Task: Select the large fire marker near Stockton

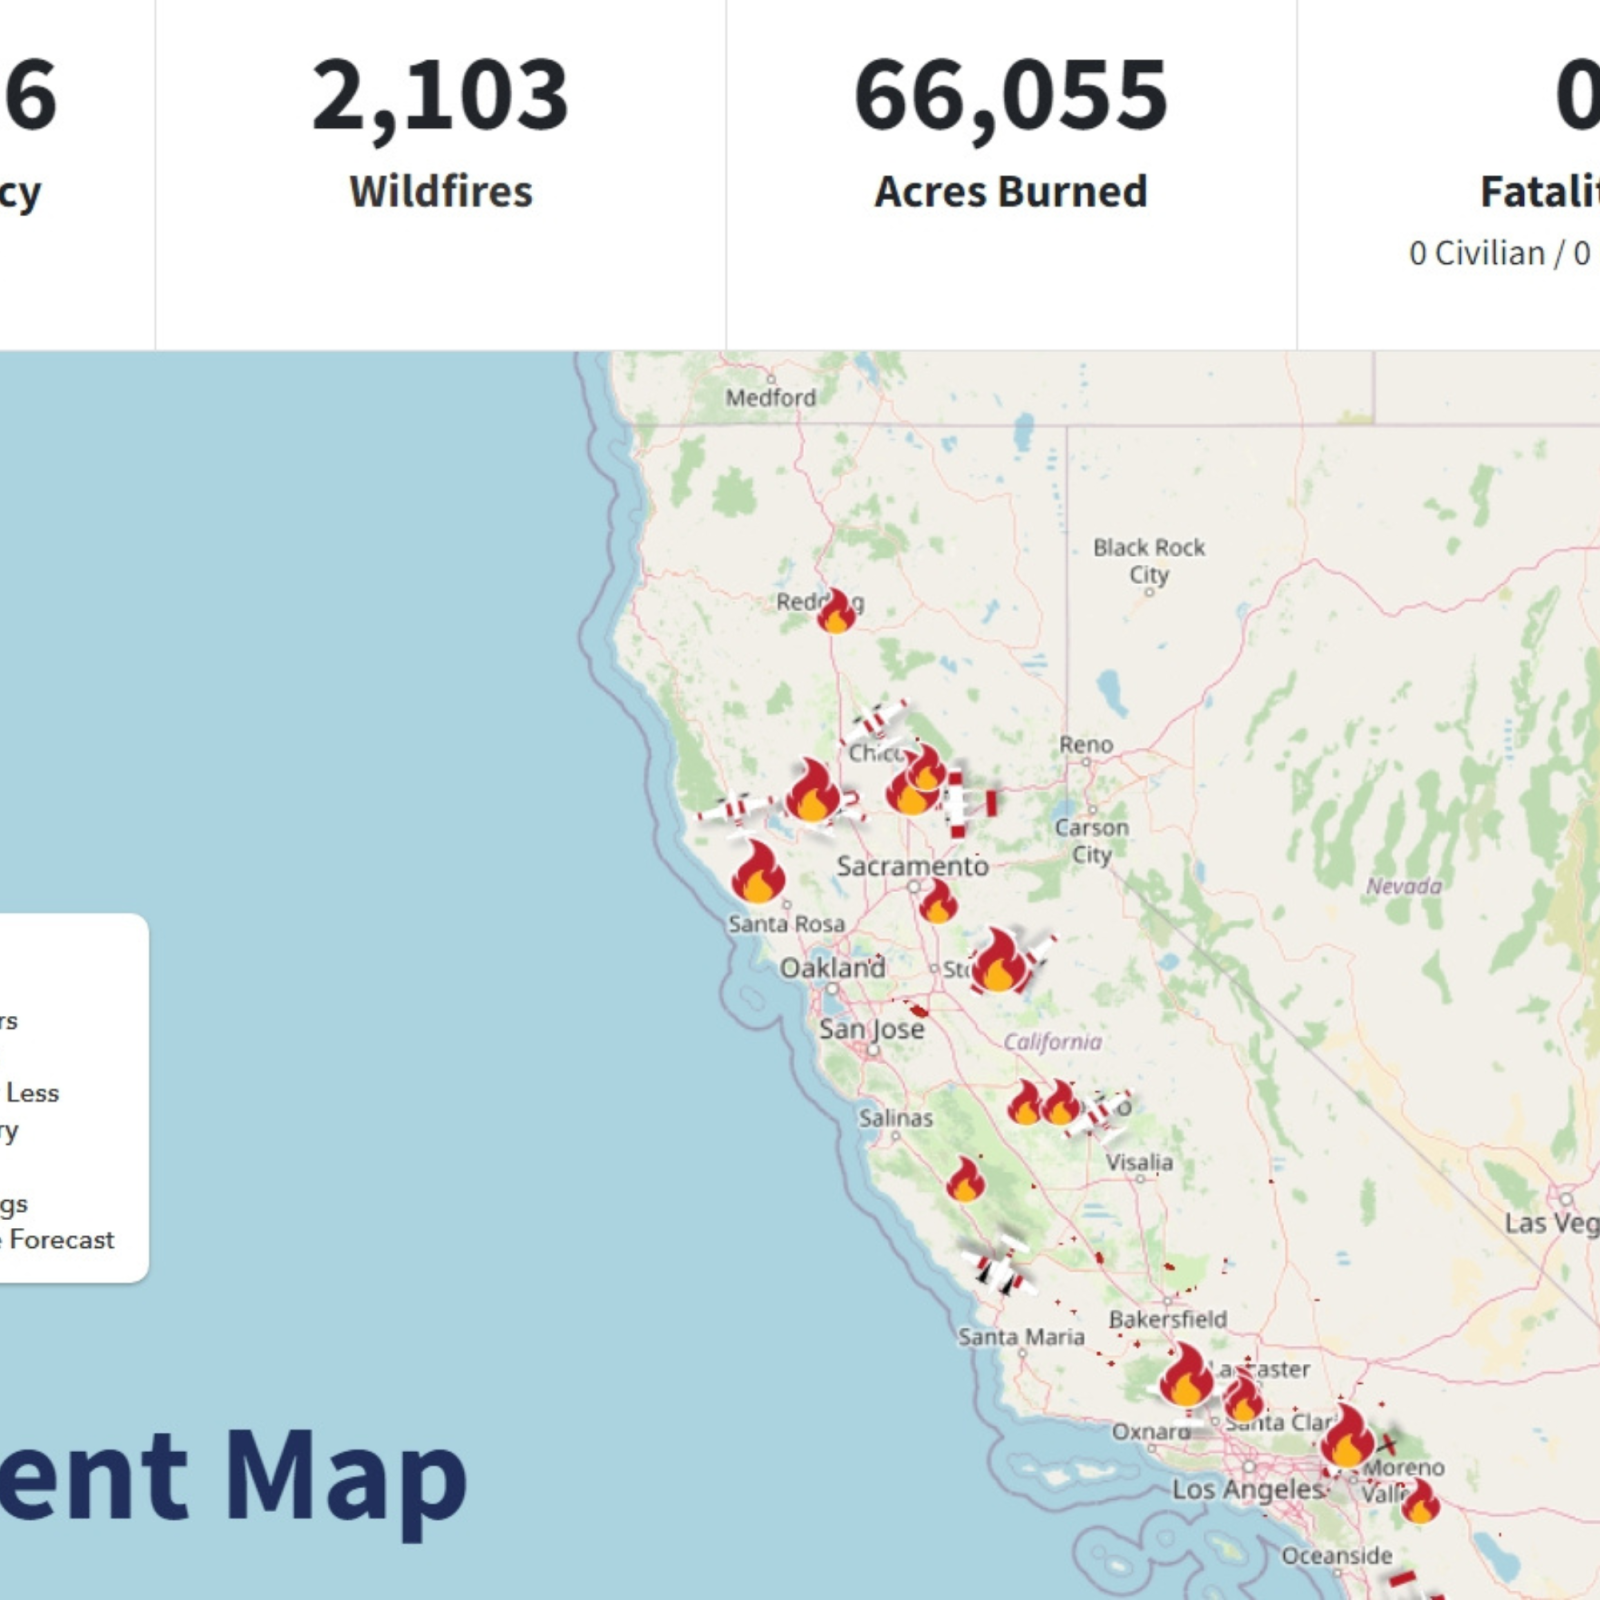Action: click(998, 961)
